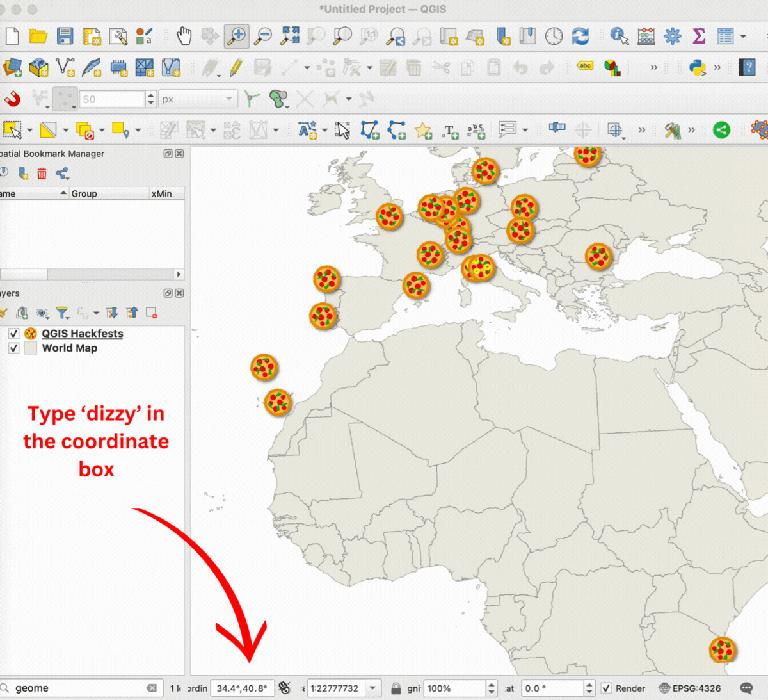Image resolution: width=768 pixels, height=700 pixels.
Task: Select the World Map layer name
Action: (x=70, y=348)
